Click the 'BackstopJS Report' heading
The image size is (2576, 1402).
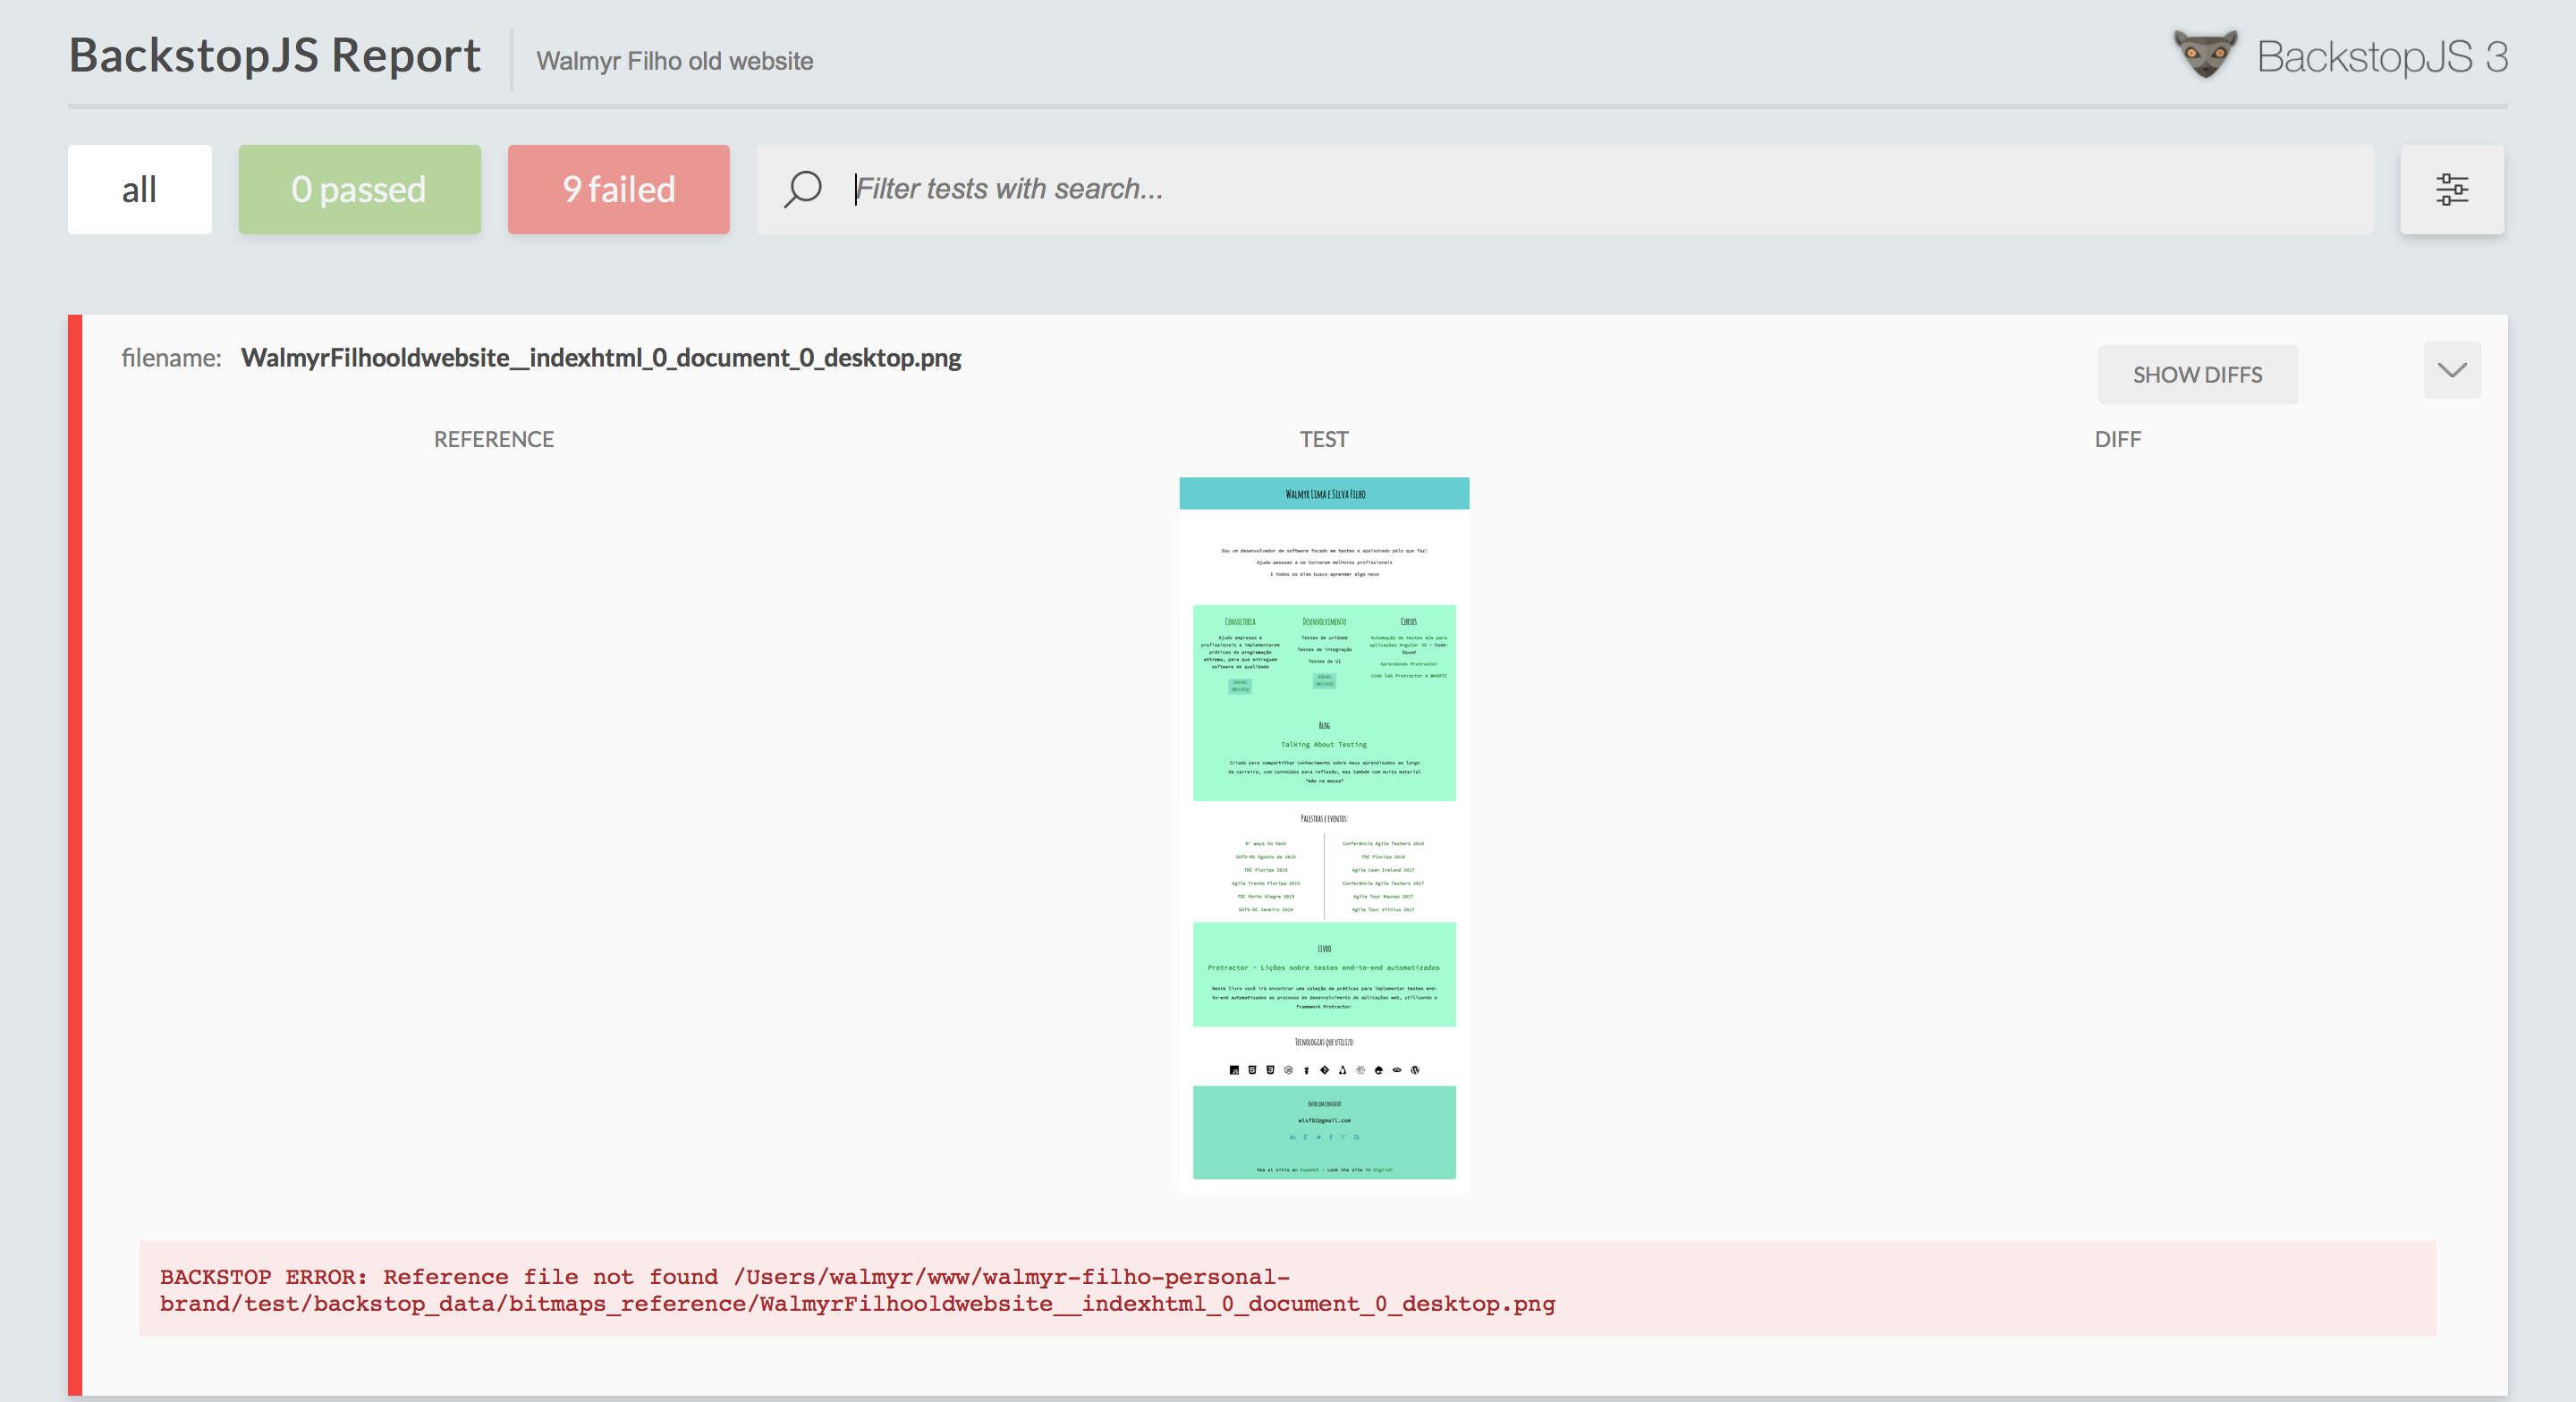(x=274, y=56)
